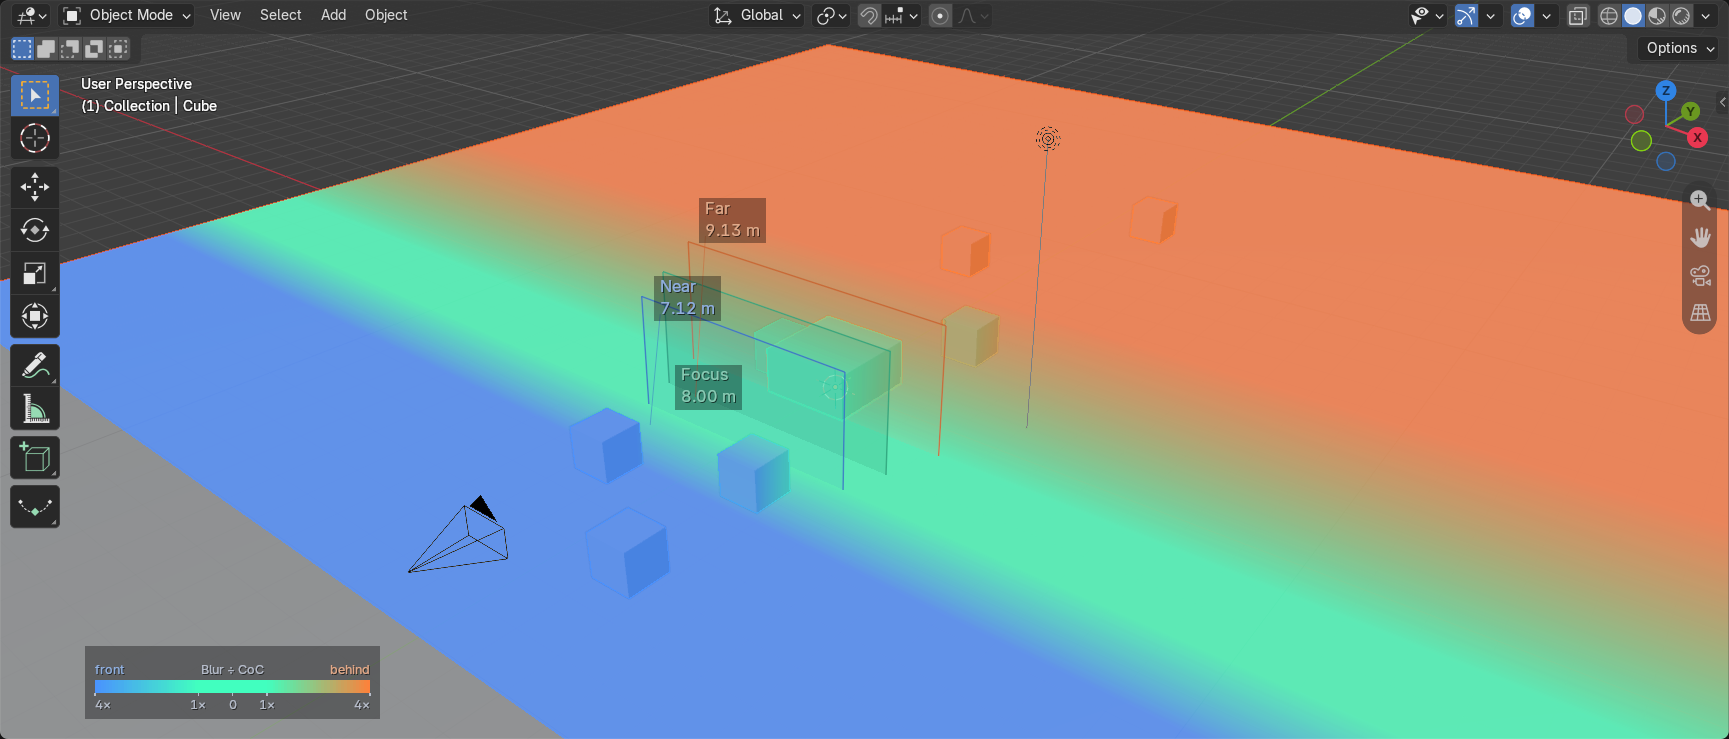
Task: Set selection mode to extend
Action: [46, 48]
